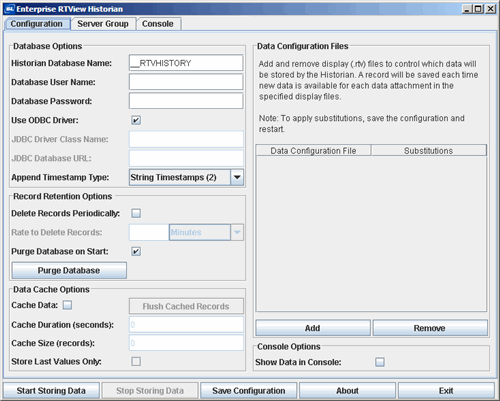Viewport: 500px width, 401px height.
Task: Click the Purge Database button
Action: (x=69, y=270)
